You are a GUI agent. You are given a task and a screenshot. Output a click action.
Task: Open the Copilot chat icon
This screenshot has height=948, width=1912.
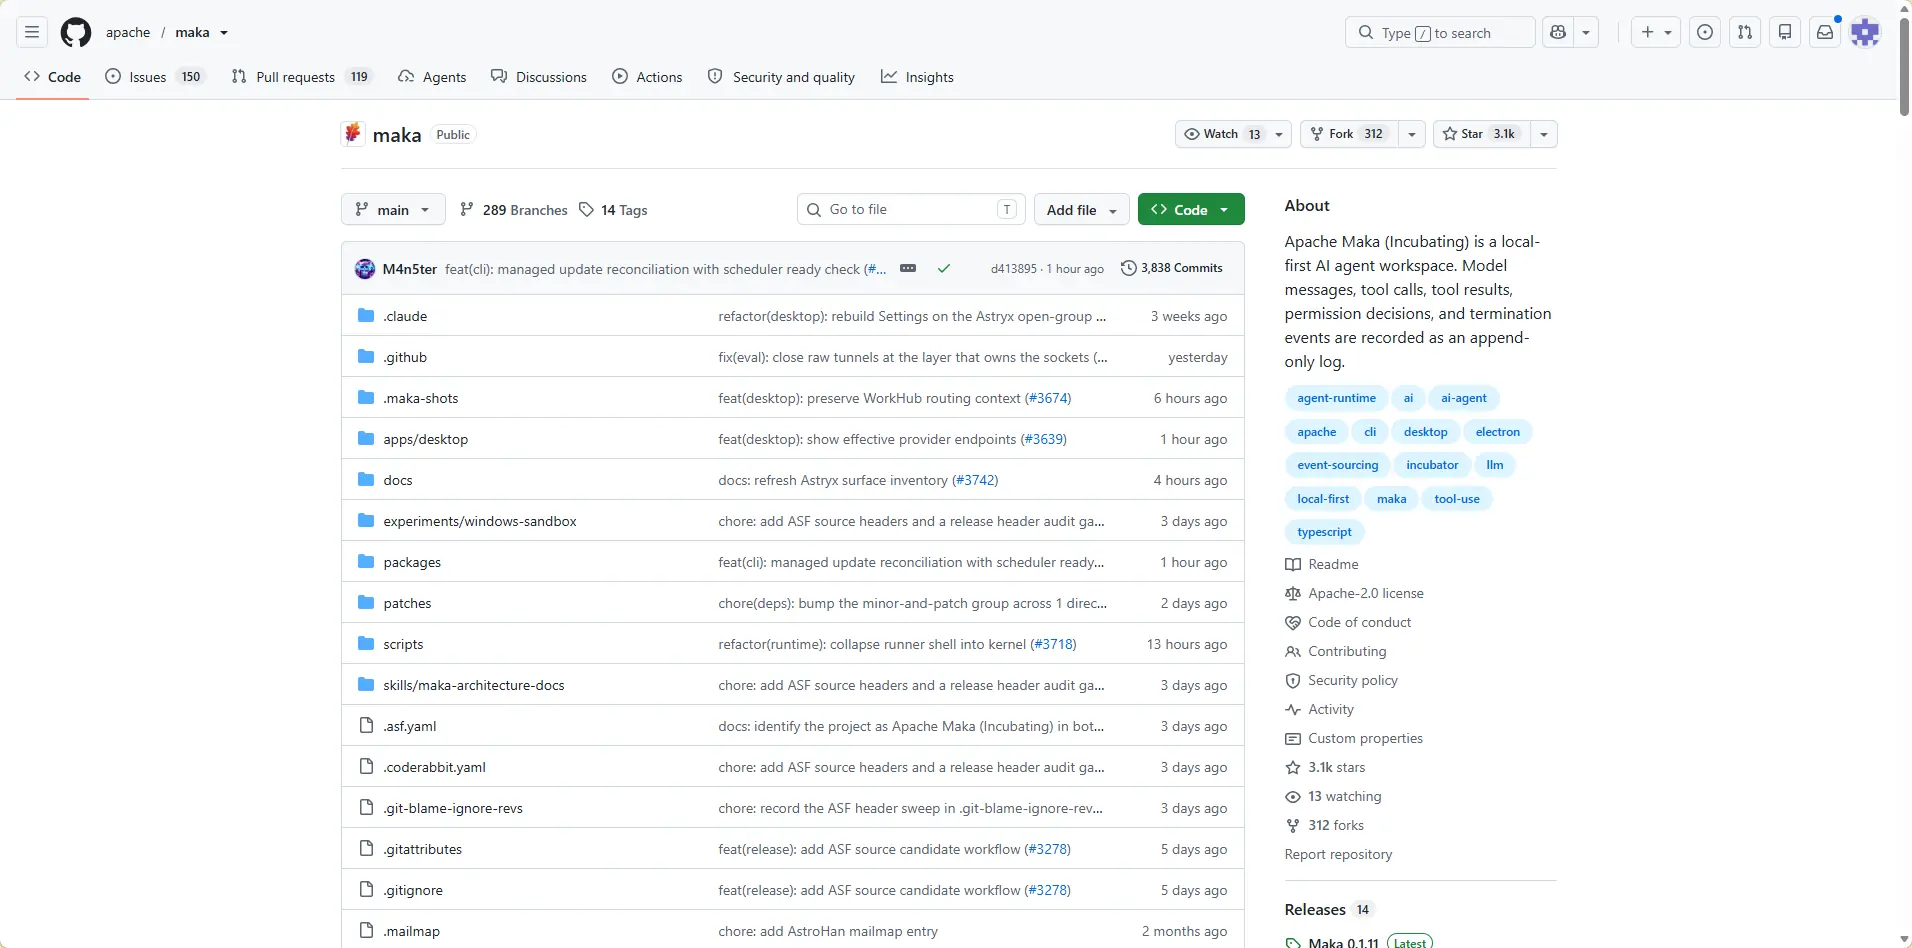pos(1558,32)
